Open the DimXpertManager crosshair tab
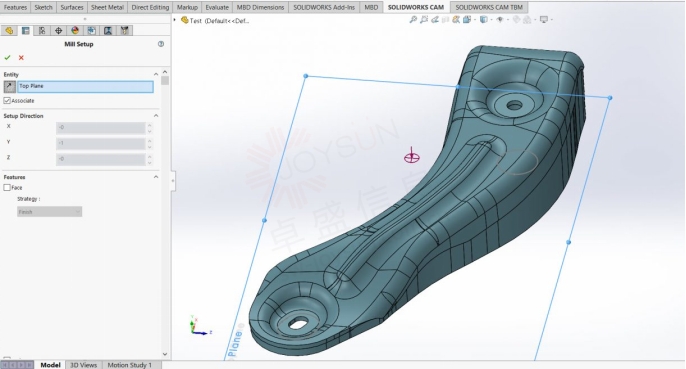This screenshot has width=686, height=369. pyautogui.click(x=59, y=30)
